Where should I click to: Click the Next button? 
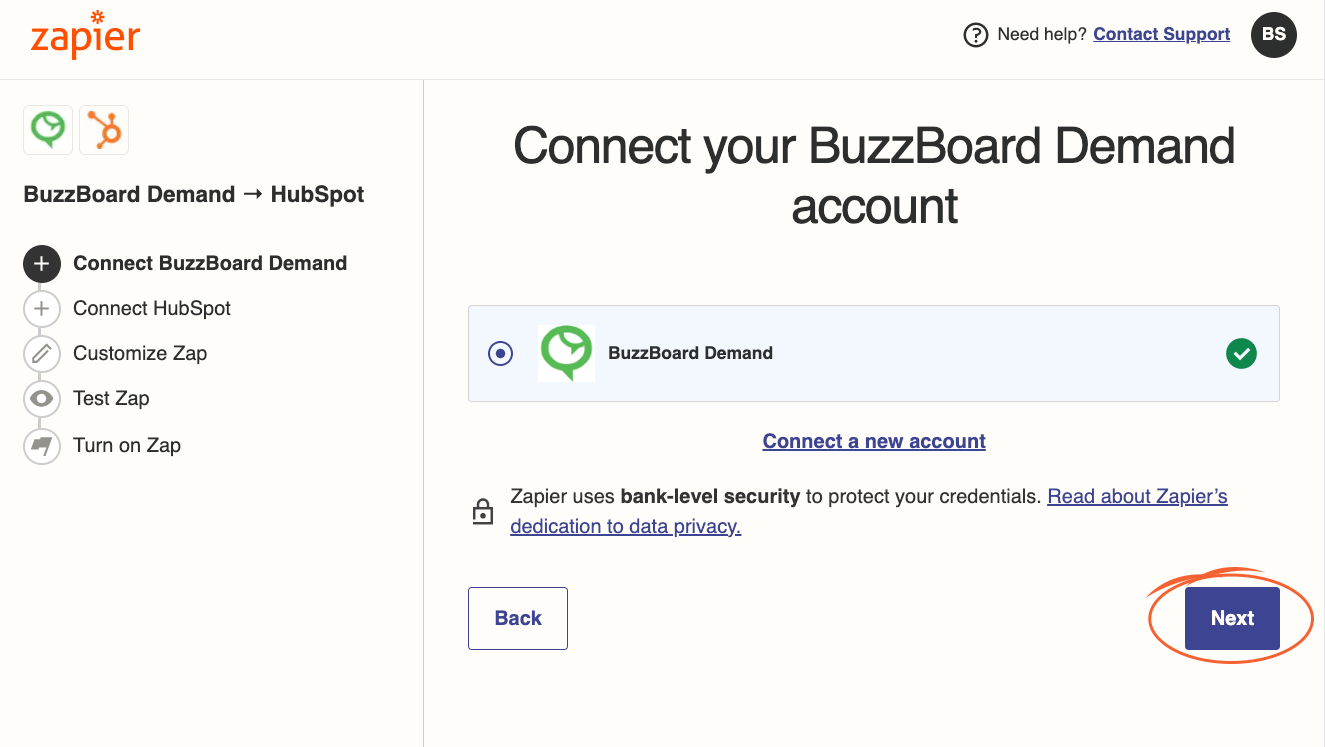click(x=1232, y=618)
